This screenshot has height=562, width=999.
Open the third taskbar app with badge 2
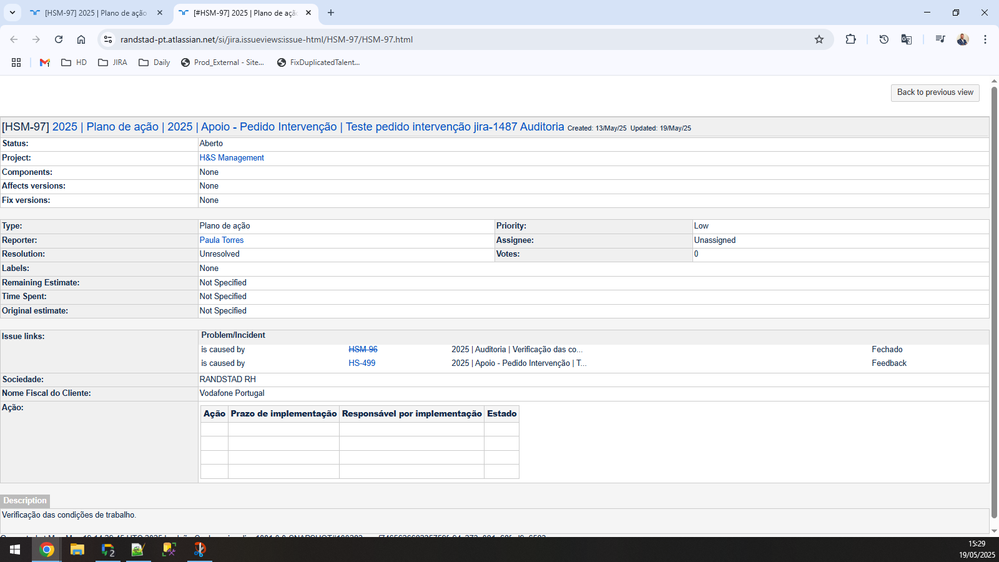point(108,549)
